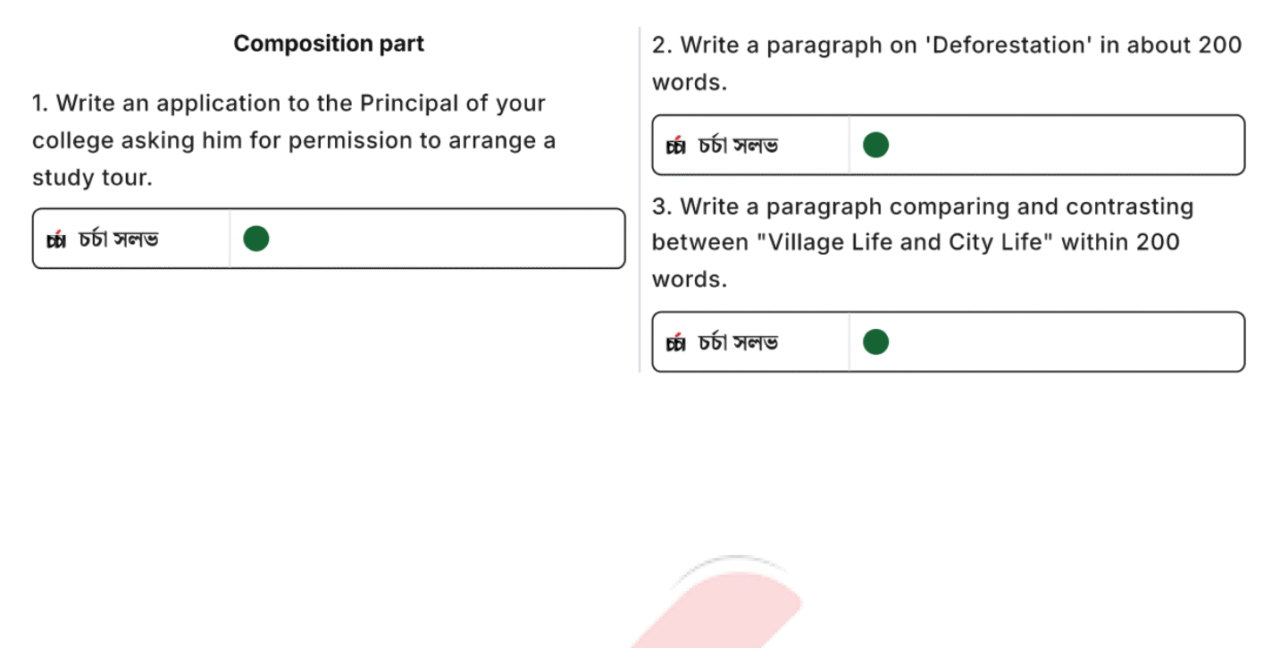The image size is (1280, 648).
Task: Open চর্চা সলভ under the Deforestation question
Action: [x=738, y=146]
